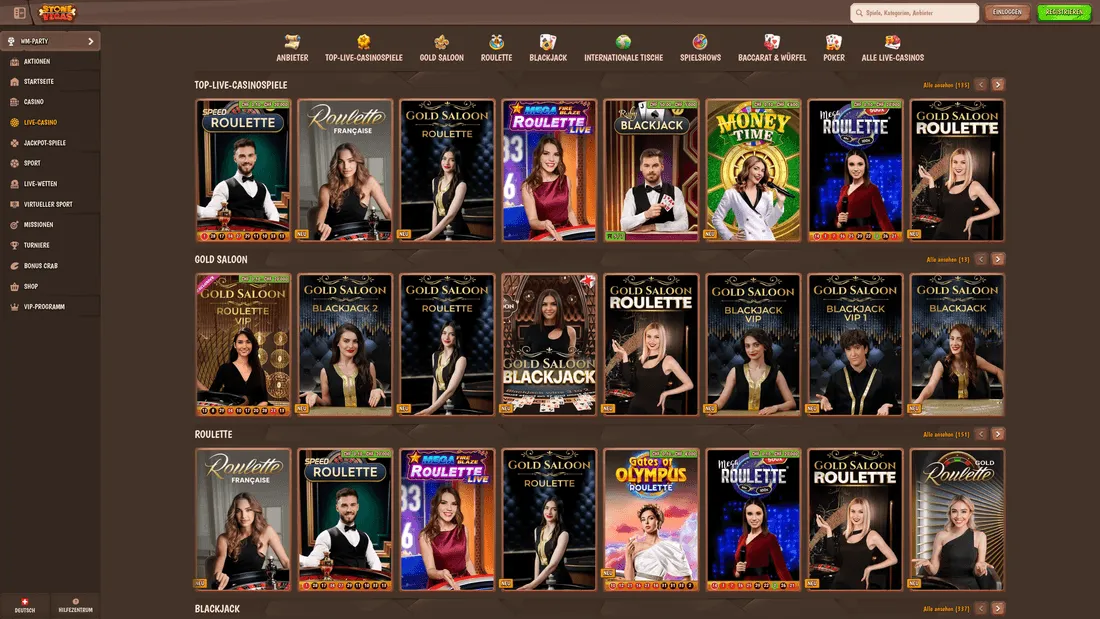Click the Anbieter category icon

coord(293,42)
